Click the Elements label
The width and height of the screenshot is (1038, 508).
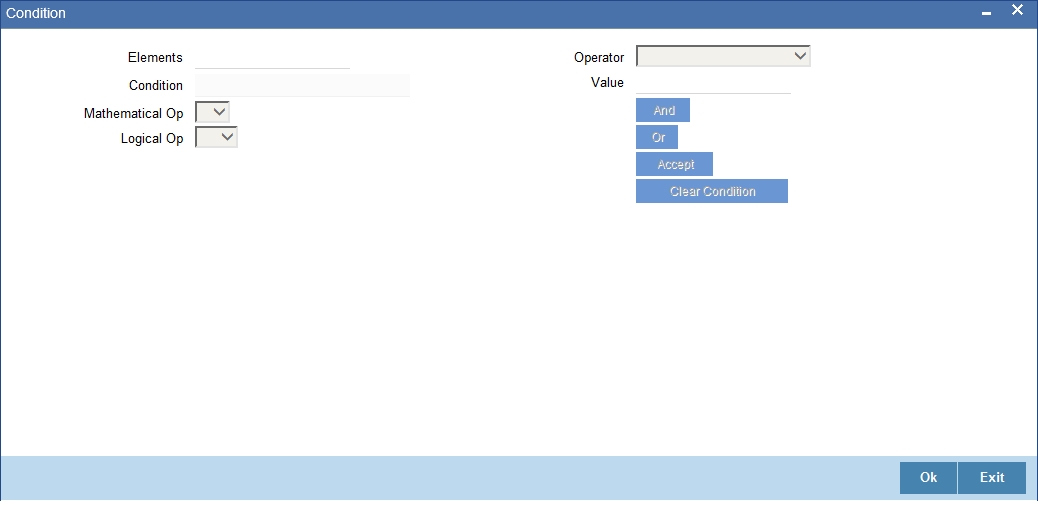coord(156,58)
